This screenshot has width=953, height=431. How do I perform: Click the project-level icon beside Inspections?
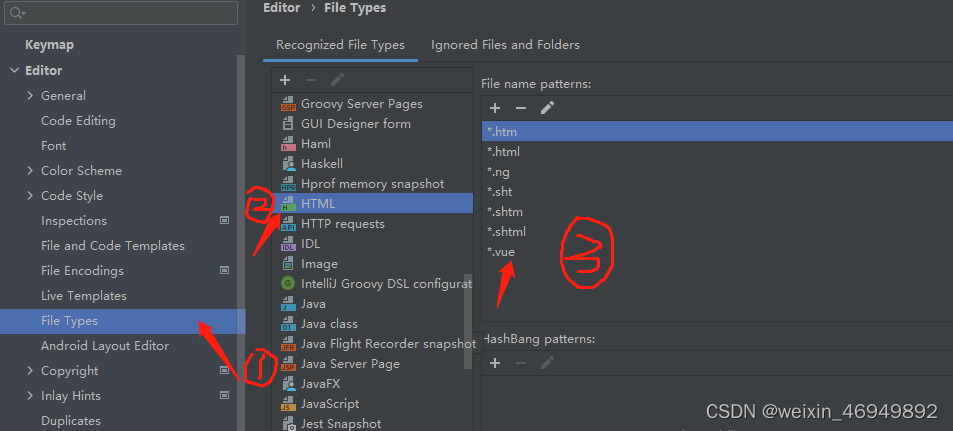click(224, 221)
